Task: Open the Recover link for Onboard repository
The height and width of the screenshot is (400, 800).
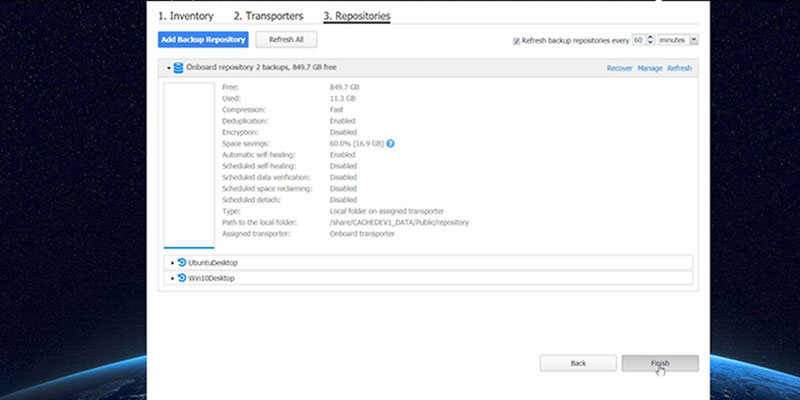Action: (x=619, y=68)
